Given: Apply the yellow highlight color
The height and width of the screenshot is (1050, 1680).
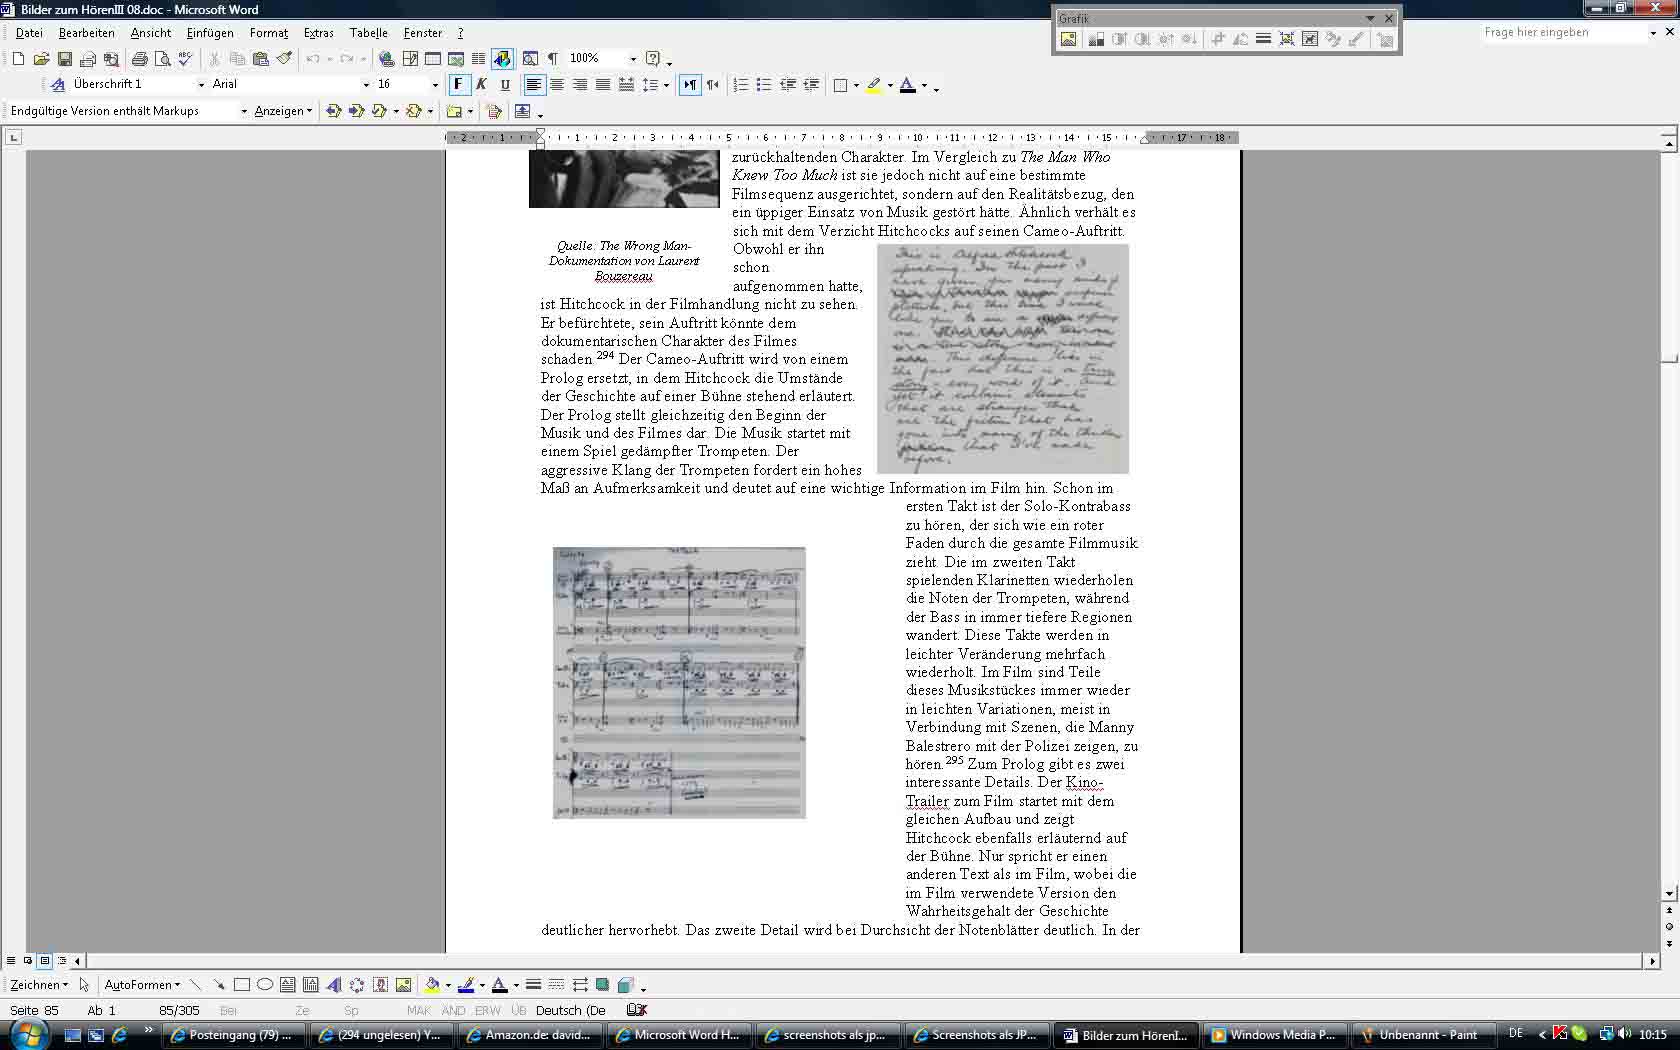Looking at the screenshot, I should pyautogui.click(x=874, y=85).
